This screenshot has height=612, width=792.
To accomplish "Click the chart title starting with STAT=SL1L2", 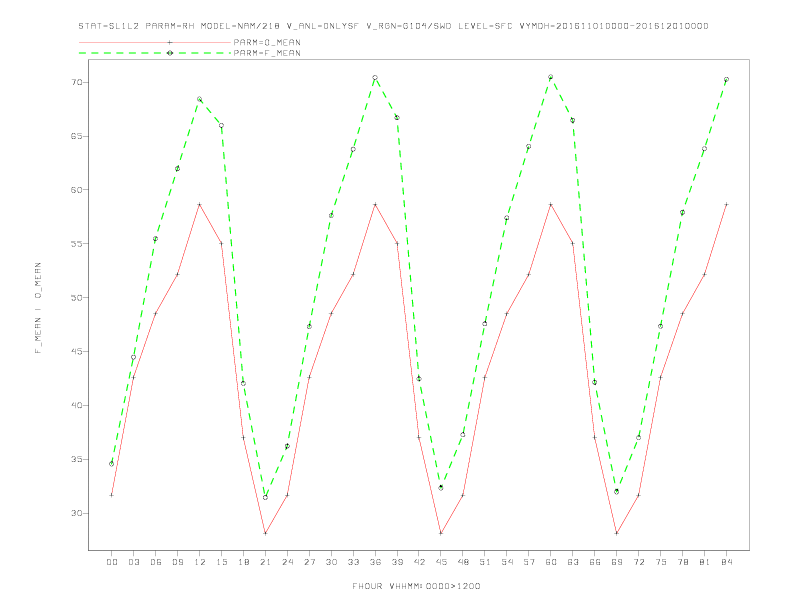I will [x=393, y=26].
